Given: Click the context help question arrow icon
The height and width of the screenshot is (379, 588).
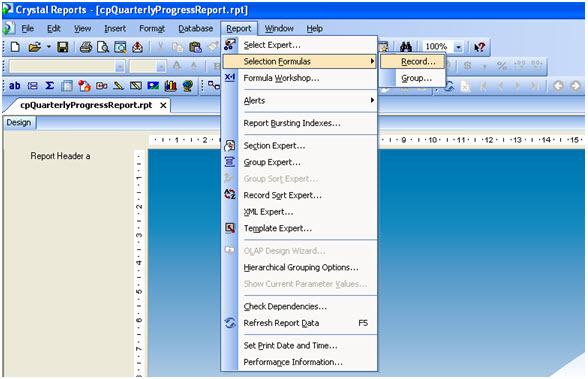Looking at the screenshot, I should [479, 47].
